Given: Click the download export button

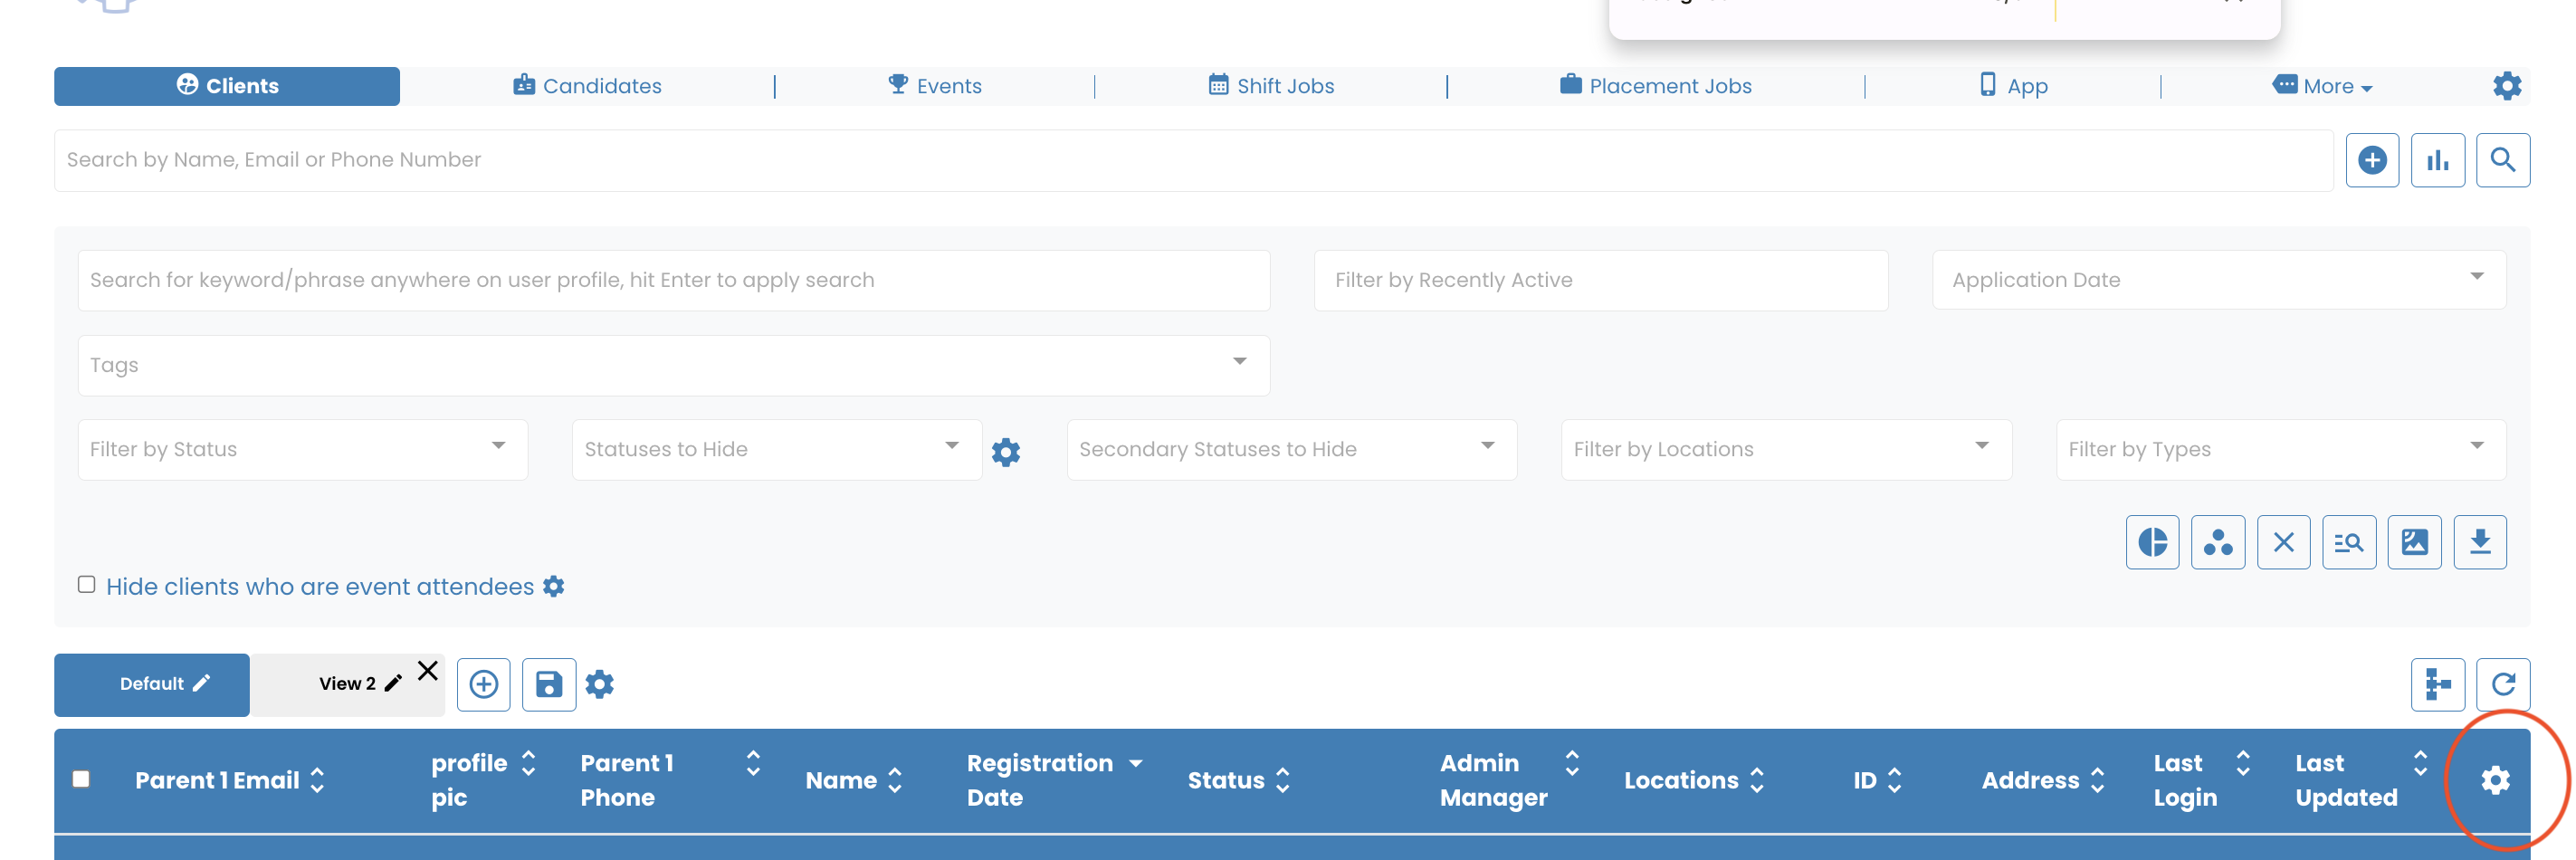Looking at the screenshot, I should [x=2479, y=542].
